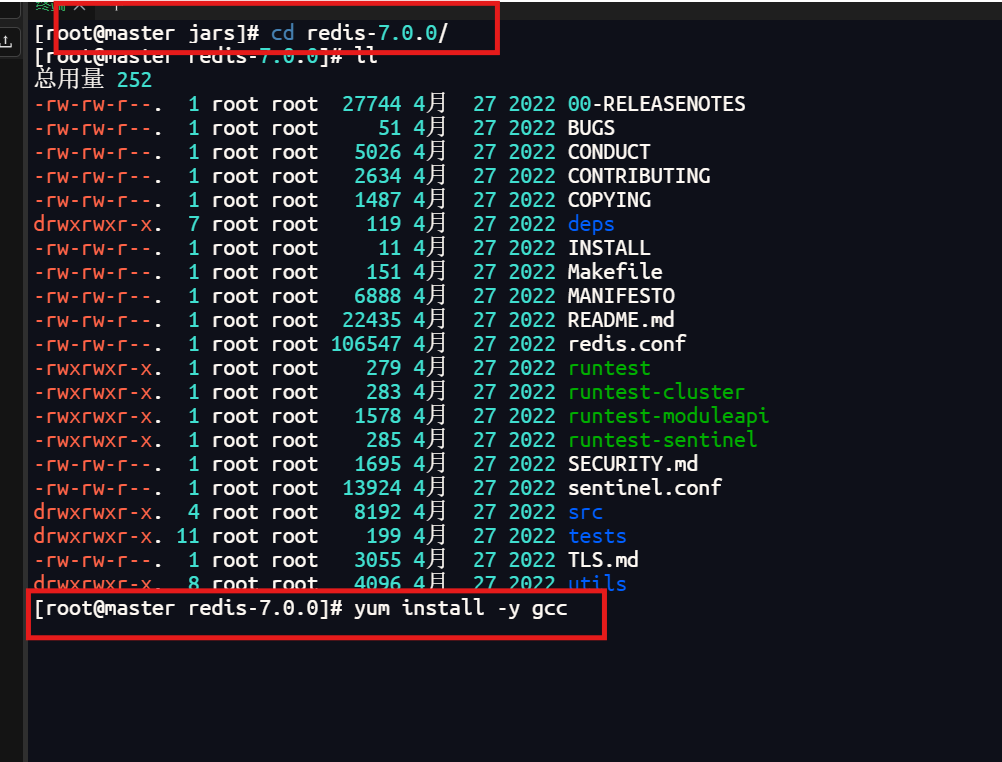
Task: Click the size value 8192 on src row
Action: point(377,512)
